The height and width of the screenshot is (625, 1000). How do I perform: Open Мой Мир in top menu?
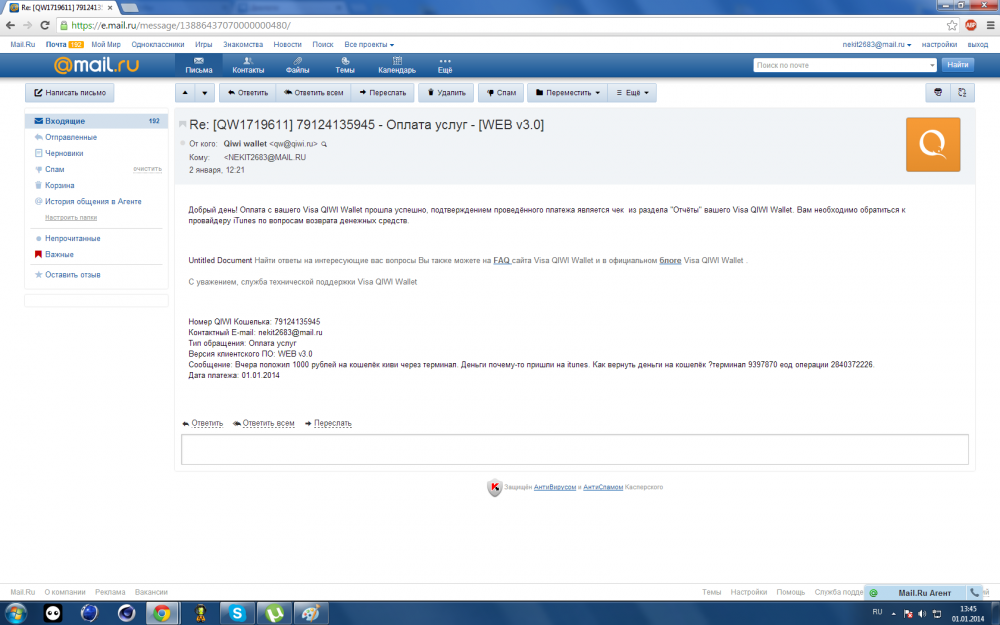106,45
